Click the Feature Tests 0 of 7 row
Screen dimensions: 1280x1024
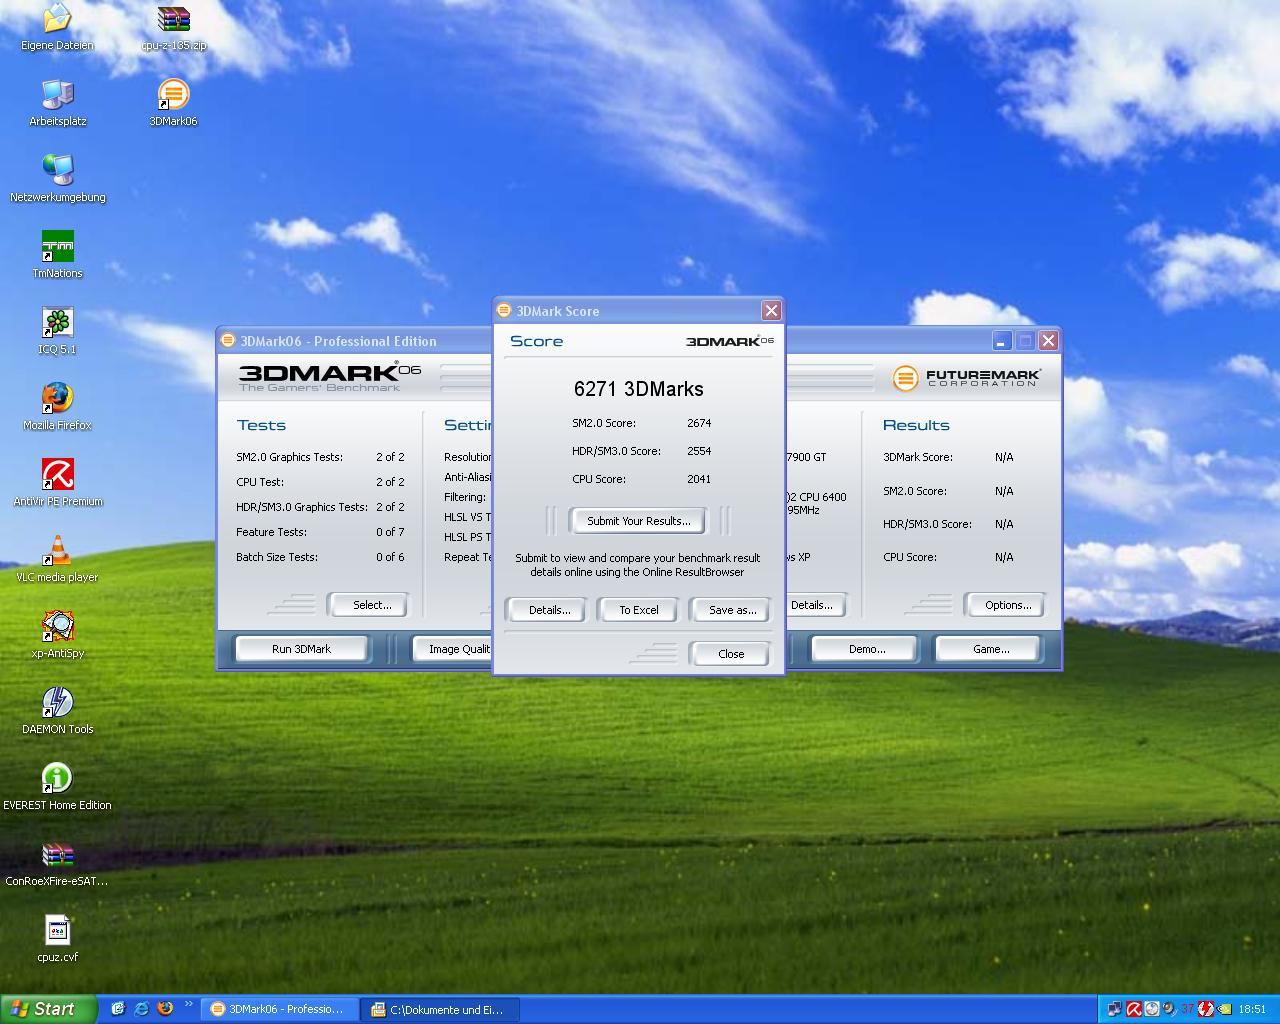tap(320, 532)
